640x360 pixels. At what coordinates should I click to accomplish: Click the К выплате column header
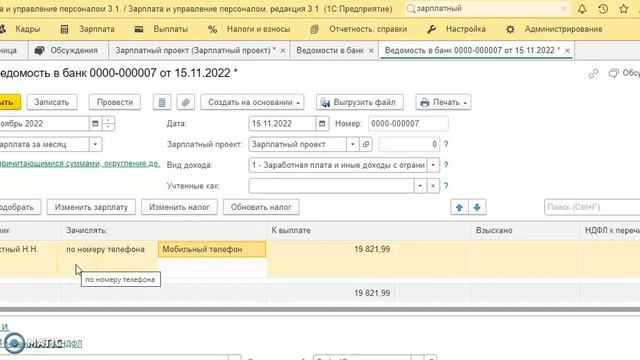point(369,230)
